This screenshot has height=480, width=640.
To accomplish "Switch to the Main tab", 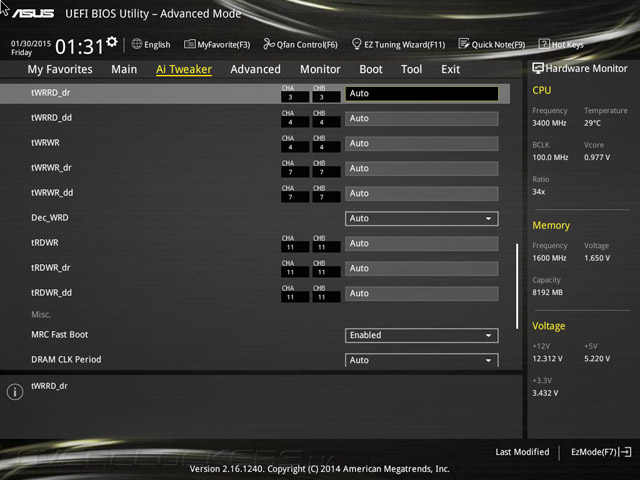I will pos(124,69).
